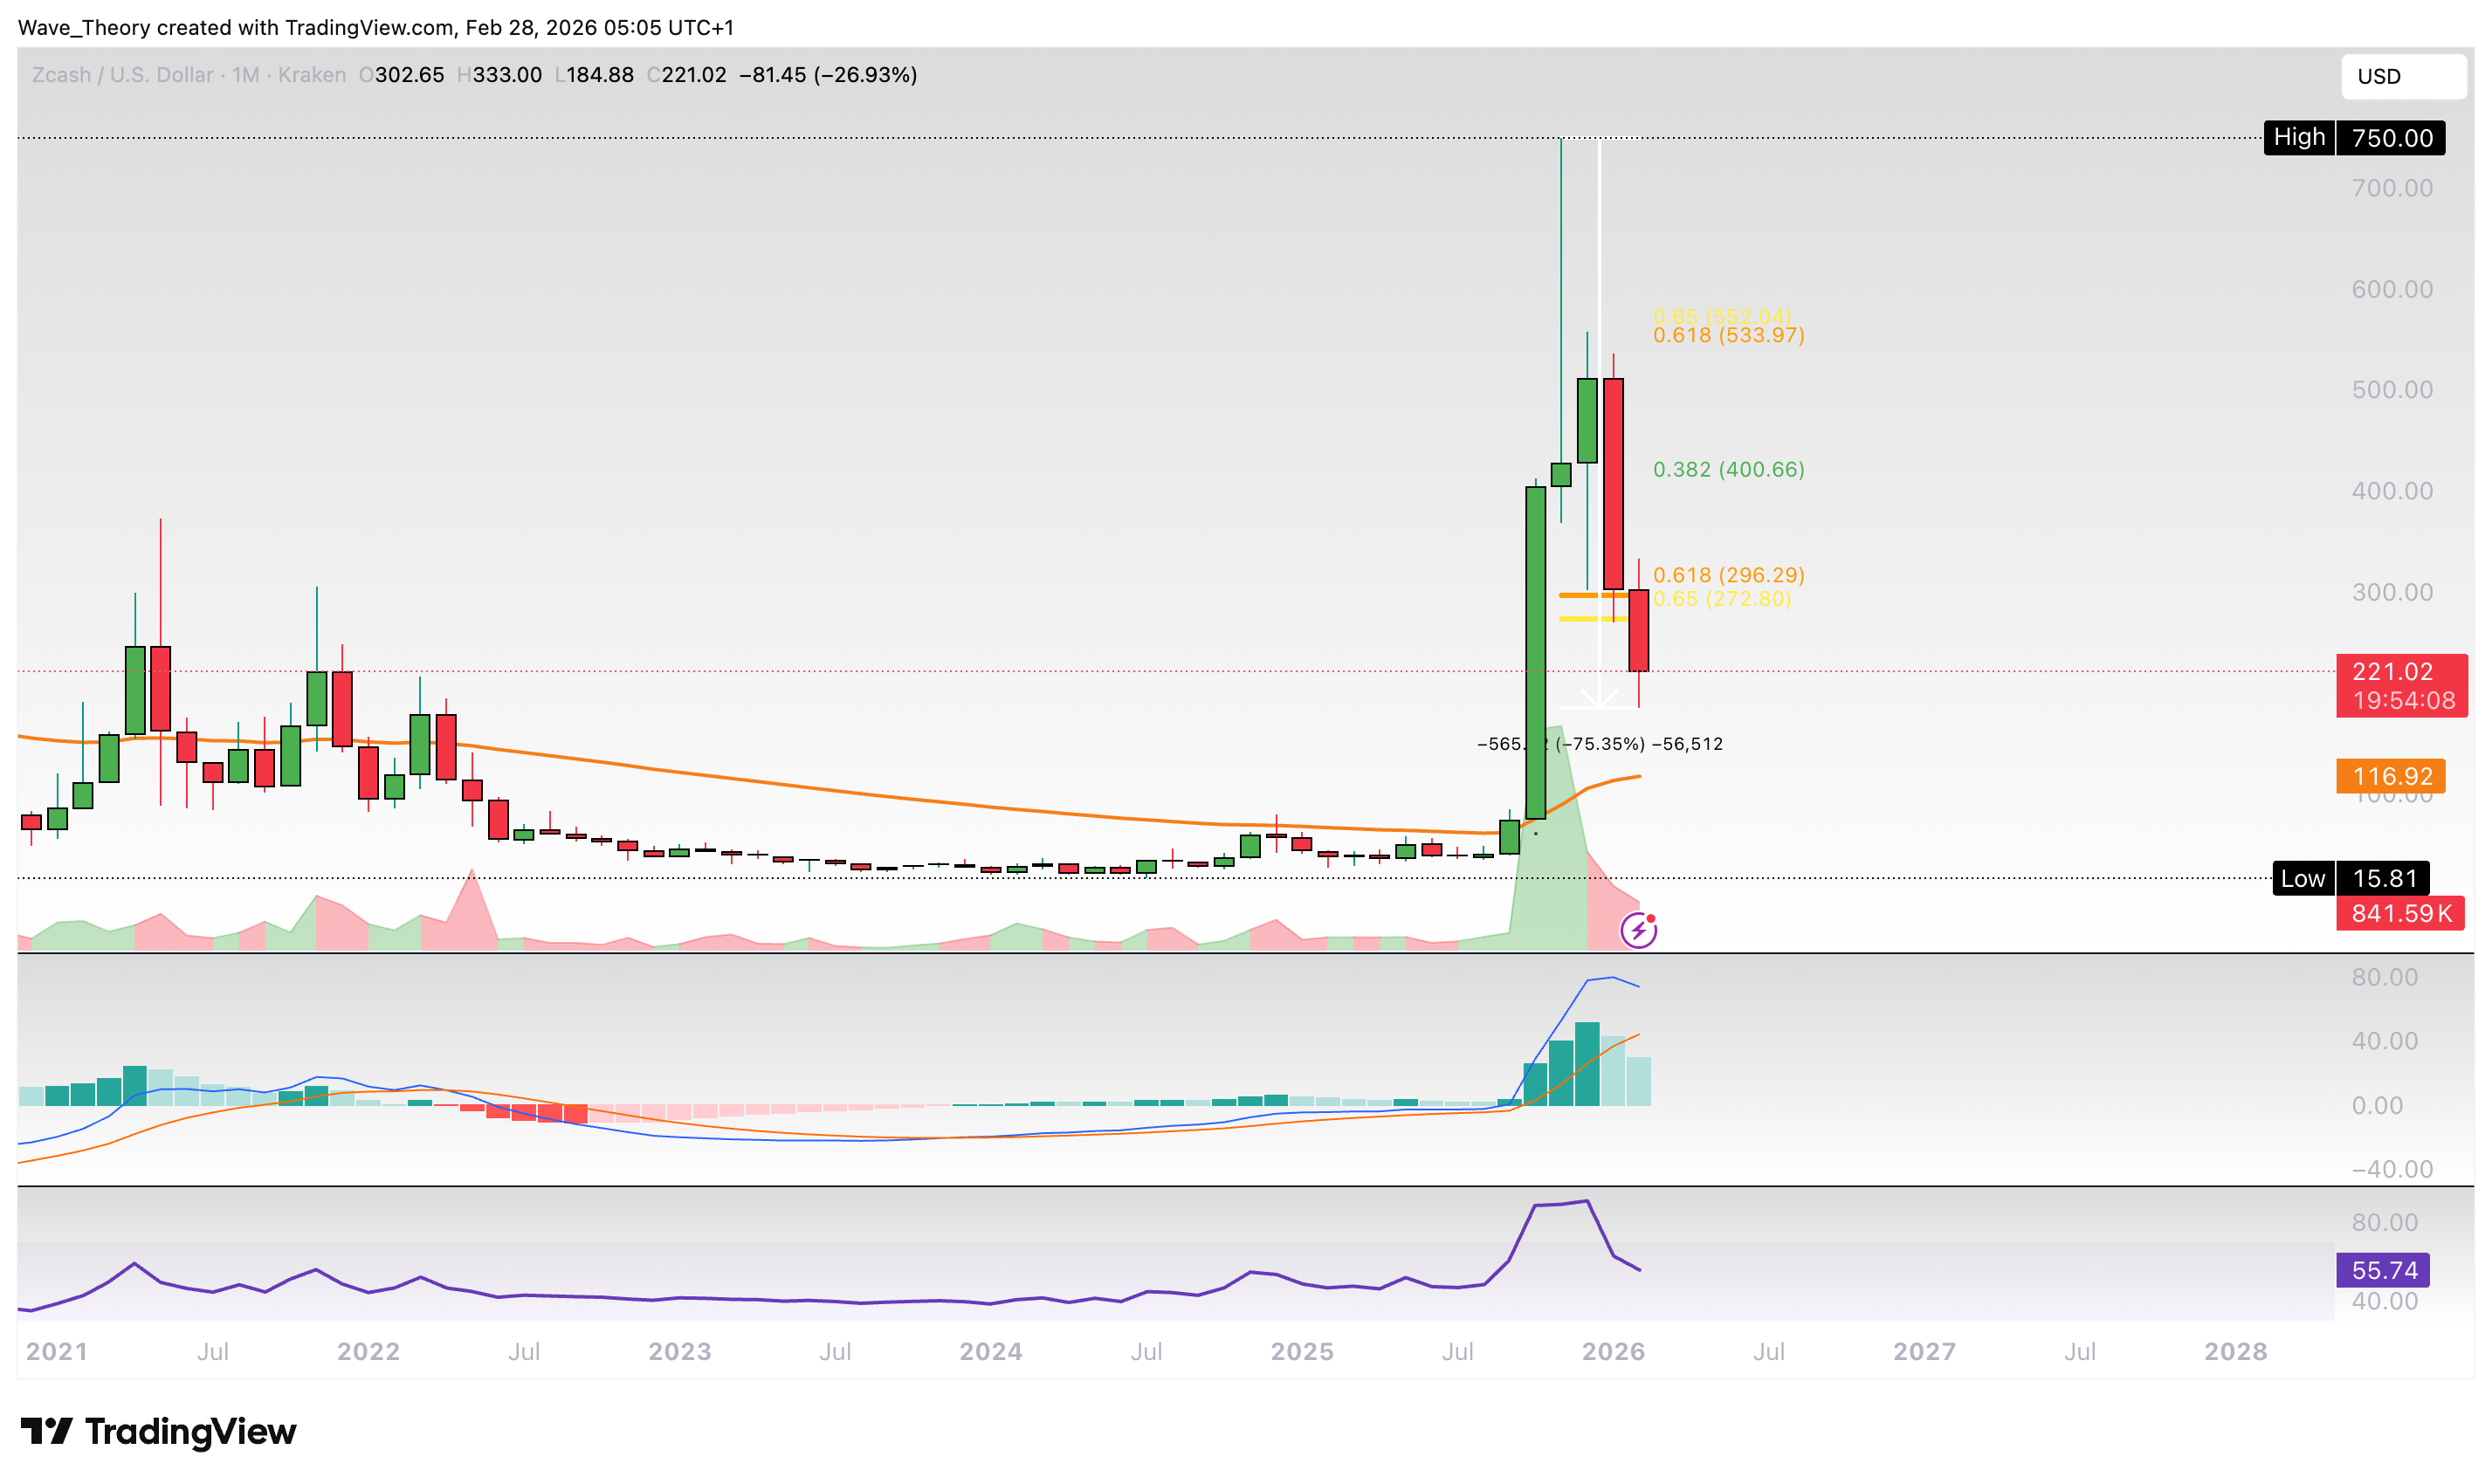Click "2026" on the time axis
This screenshot has height=1484, width=2492.
1613,1351
